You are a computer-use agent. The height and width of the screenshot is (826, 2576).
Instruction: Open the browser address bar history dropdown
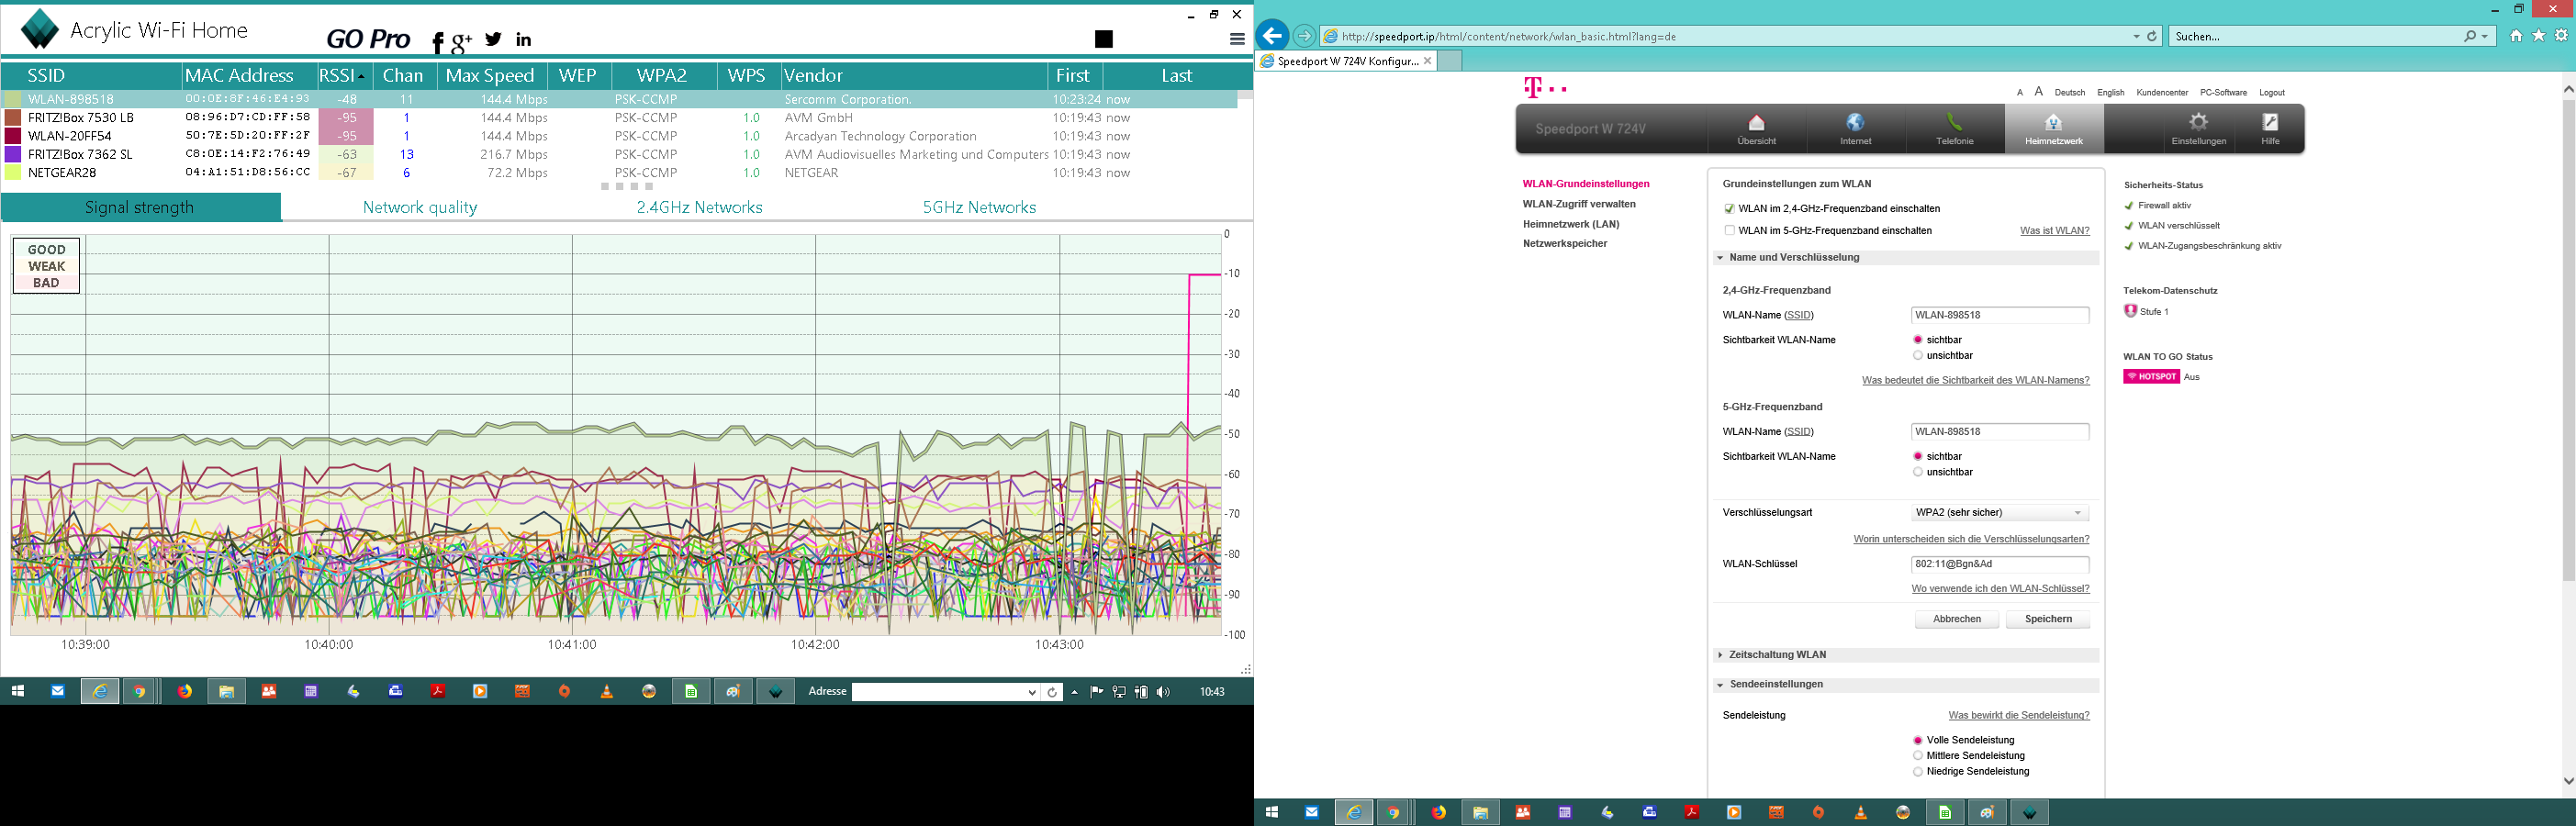pyautogui.click(x=2136, y=36)
